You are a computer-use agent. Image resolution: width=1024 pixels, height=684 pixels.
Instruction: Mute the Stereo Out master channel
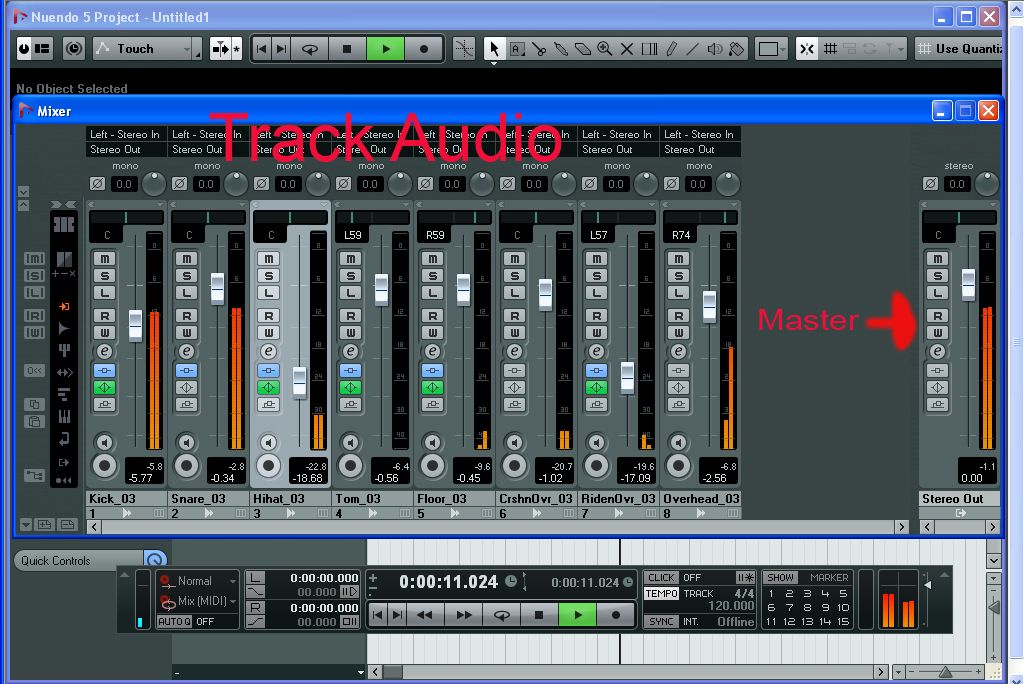[938, 259]
